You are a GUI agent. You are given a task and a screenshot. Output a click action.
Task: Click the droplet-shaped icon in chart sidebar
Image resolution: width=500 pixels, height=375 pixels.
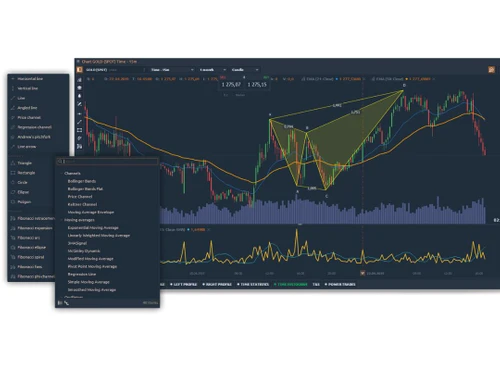(x=79, y=96)
